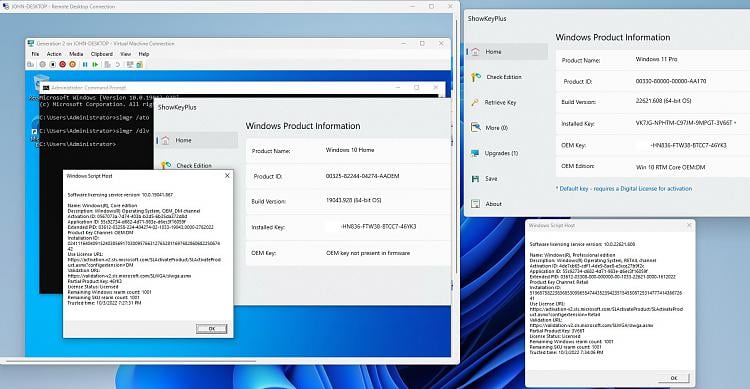
Task: Click the grey Start VM toolbar icon
Action: (x=43, y=65)
